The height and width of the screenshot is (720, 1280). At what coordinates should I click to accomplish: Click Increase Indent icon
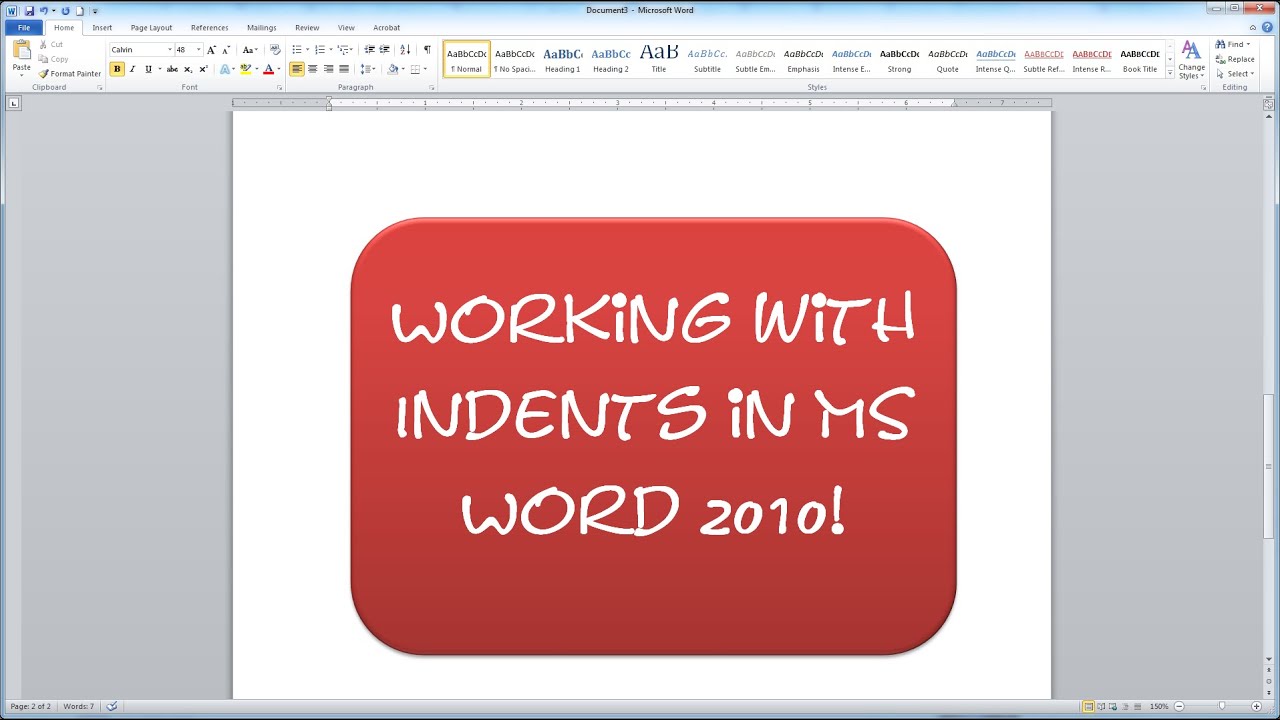pyautogui.click(x=384, y=49)
